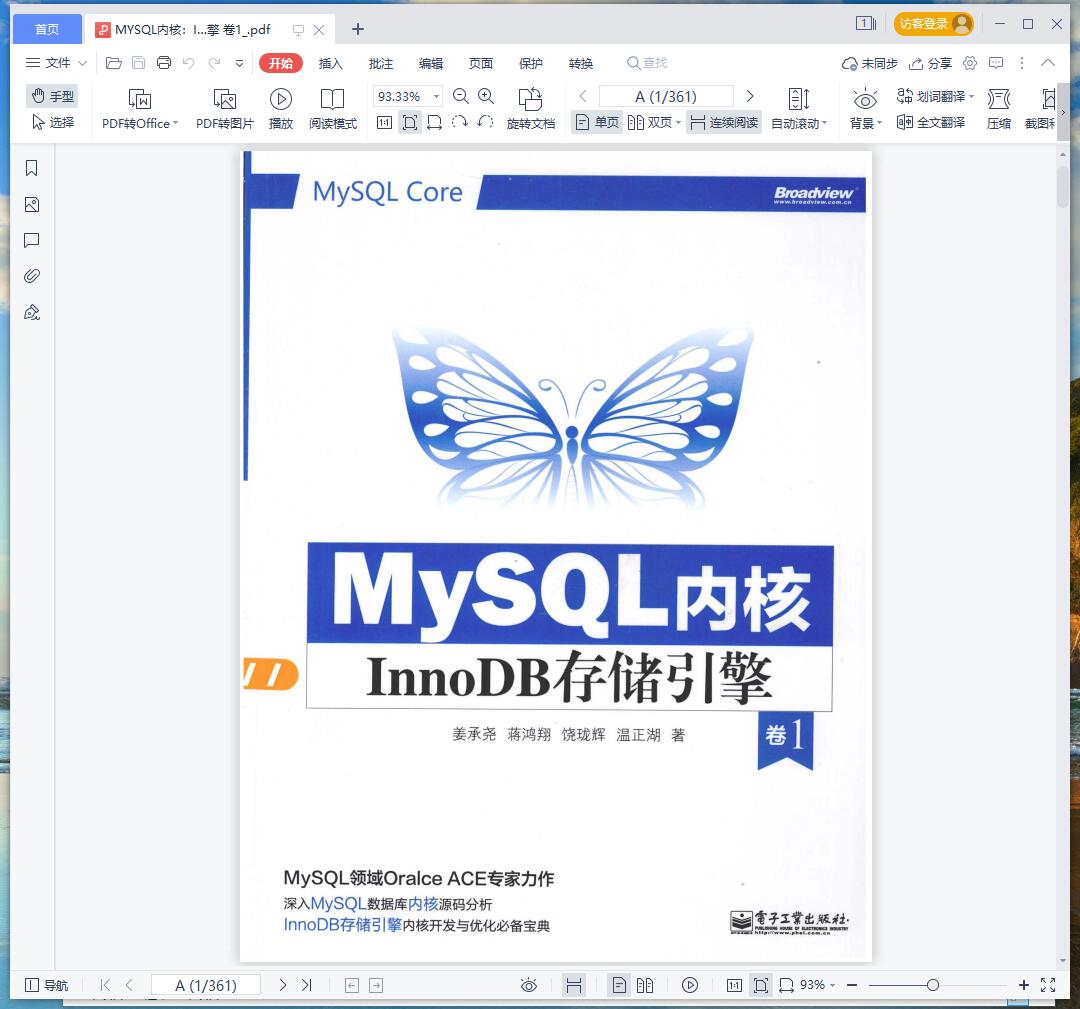
Task: Open the bookmarks panel icon in sidebar
Action: 32,168
